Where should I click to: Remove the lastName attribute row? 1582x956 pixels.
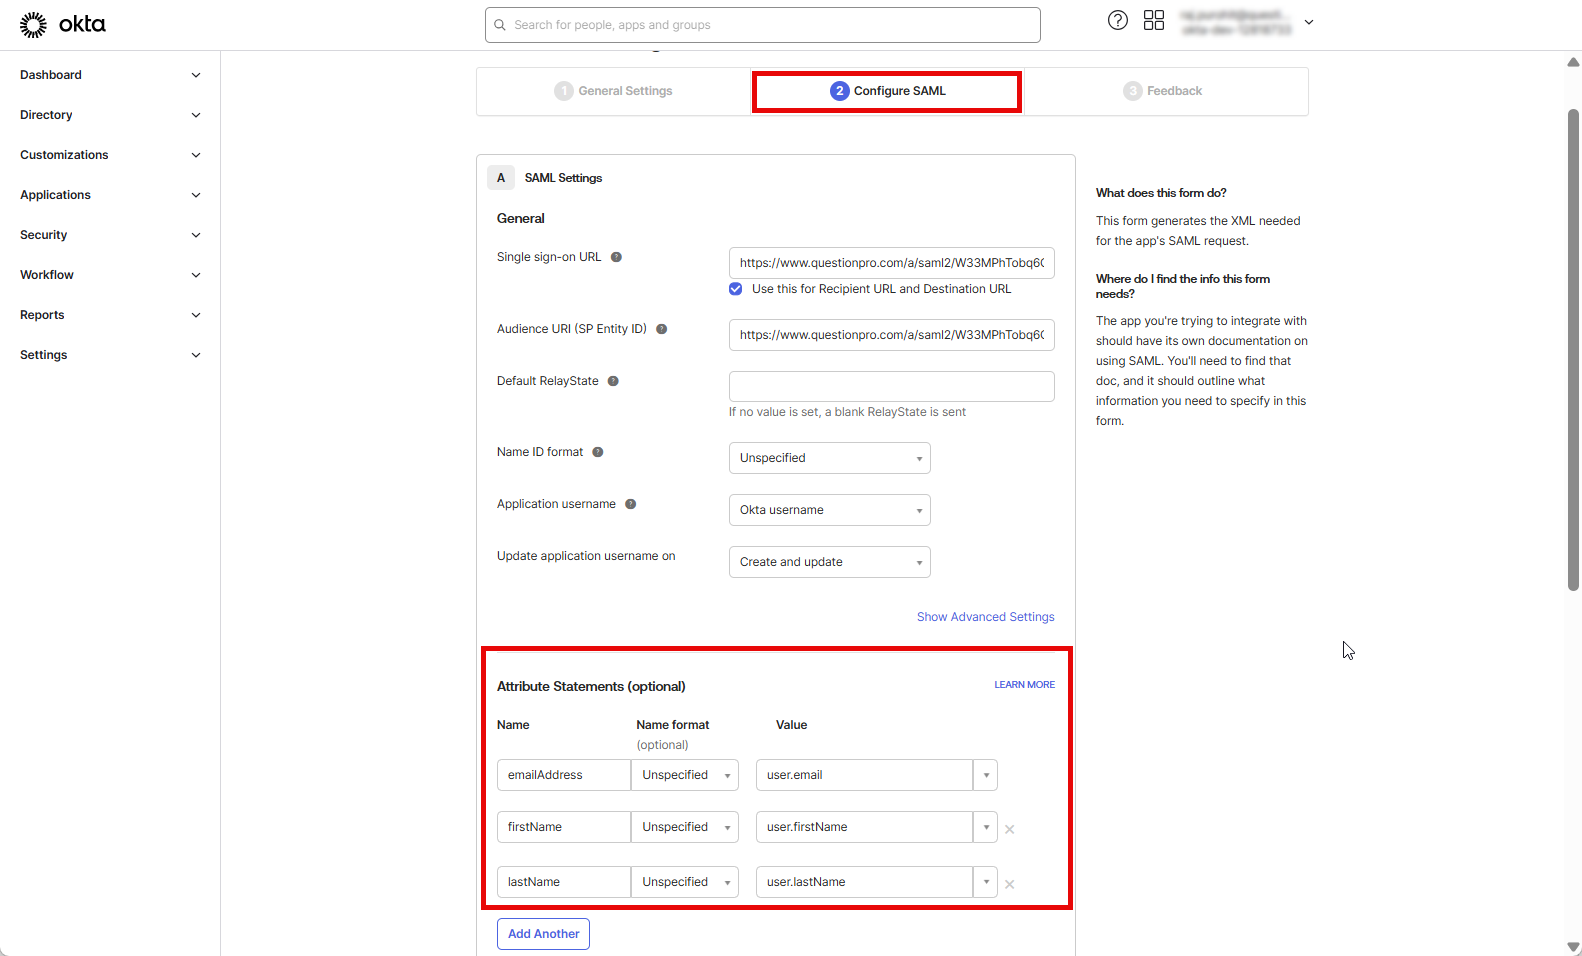click(1010, 884)
